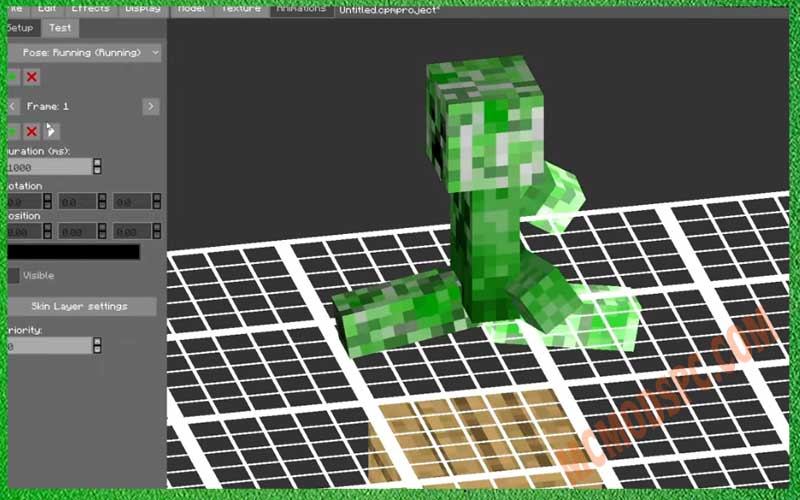This screenshot has height=500, width=800.
Task: Click the creeper model's head in the viewport
Action: pyautogui.click(x=487, y=122)
